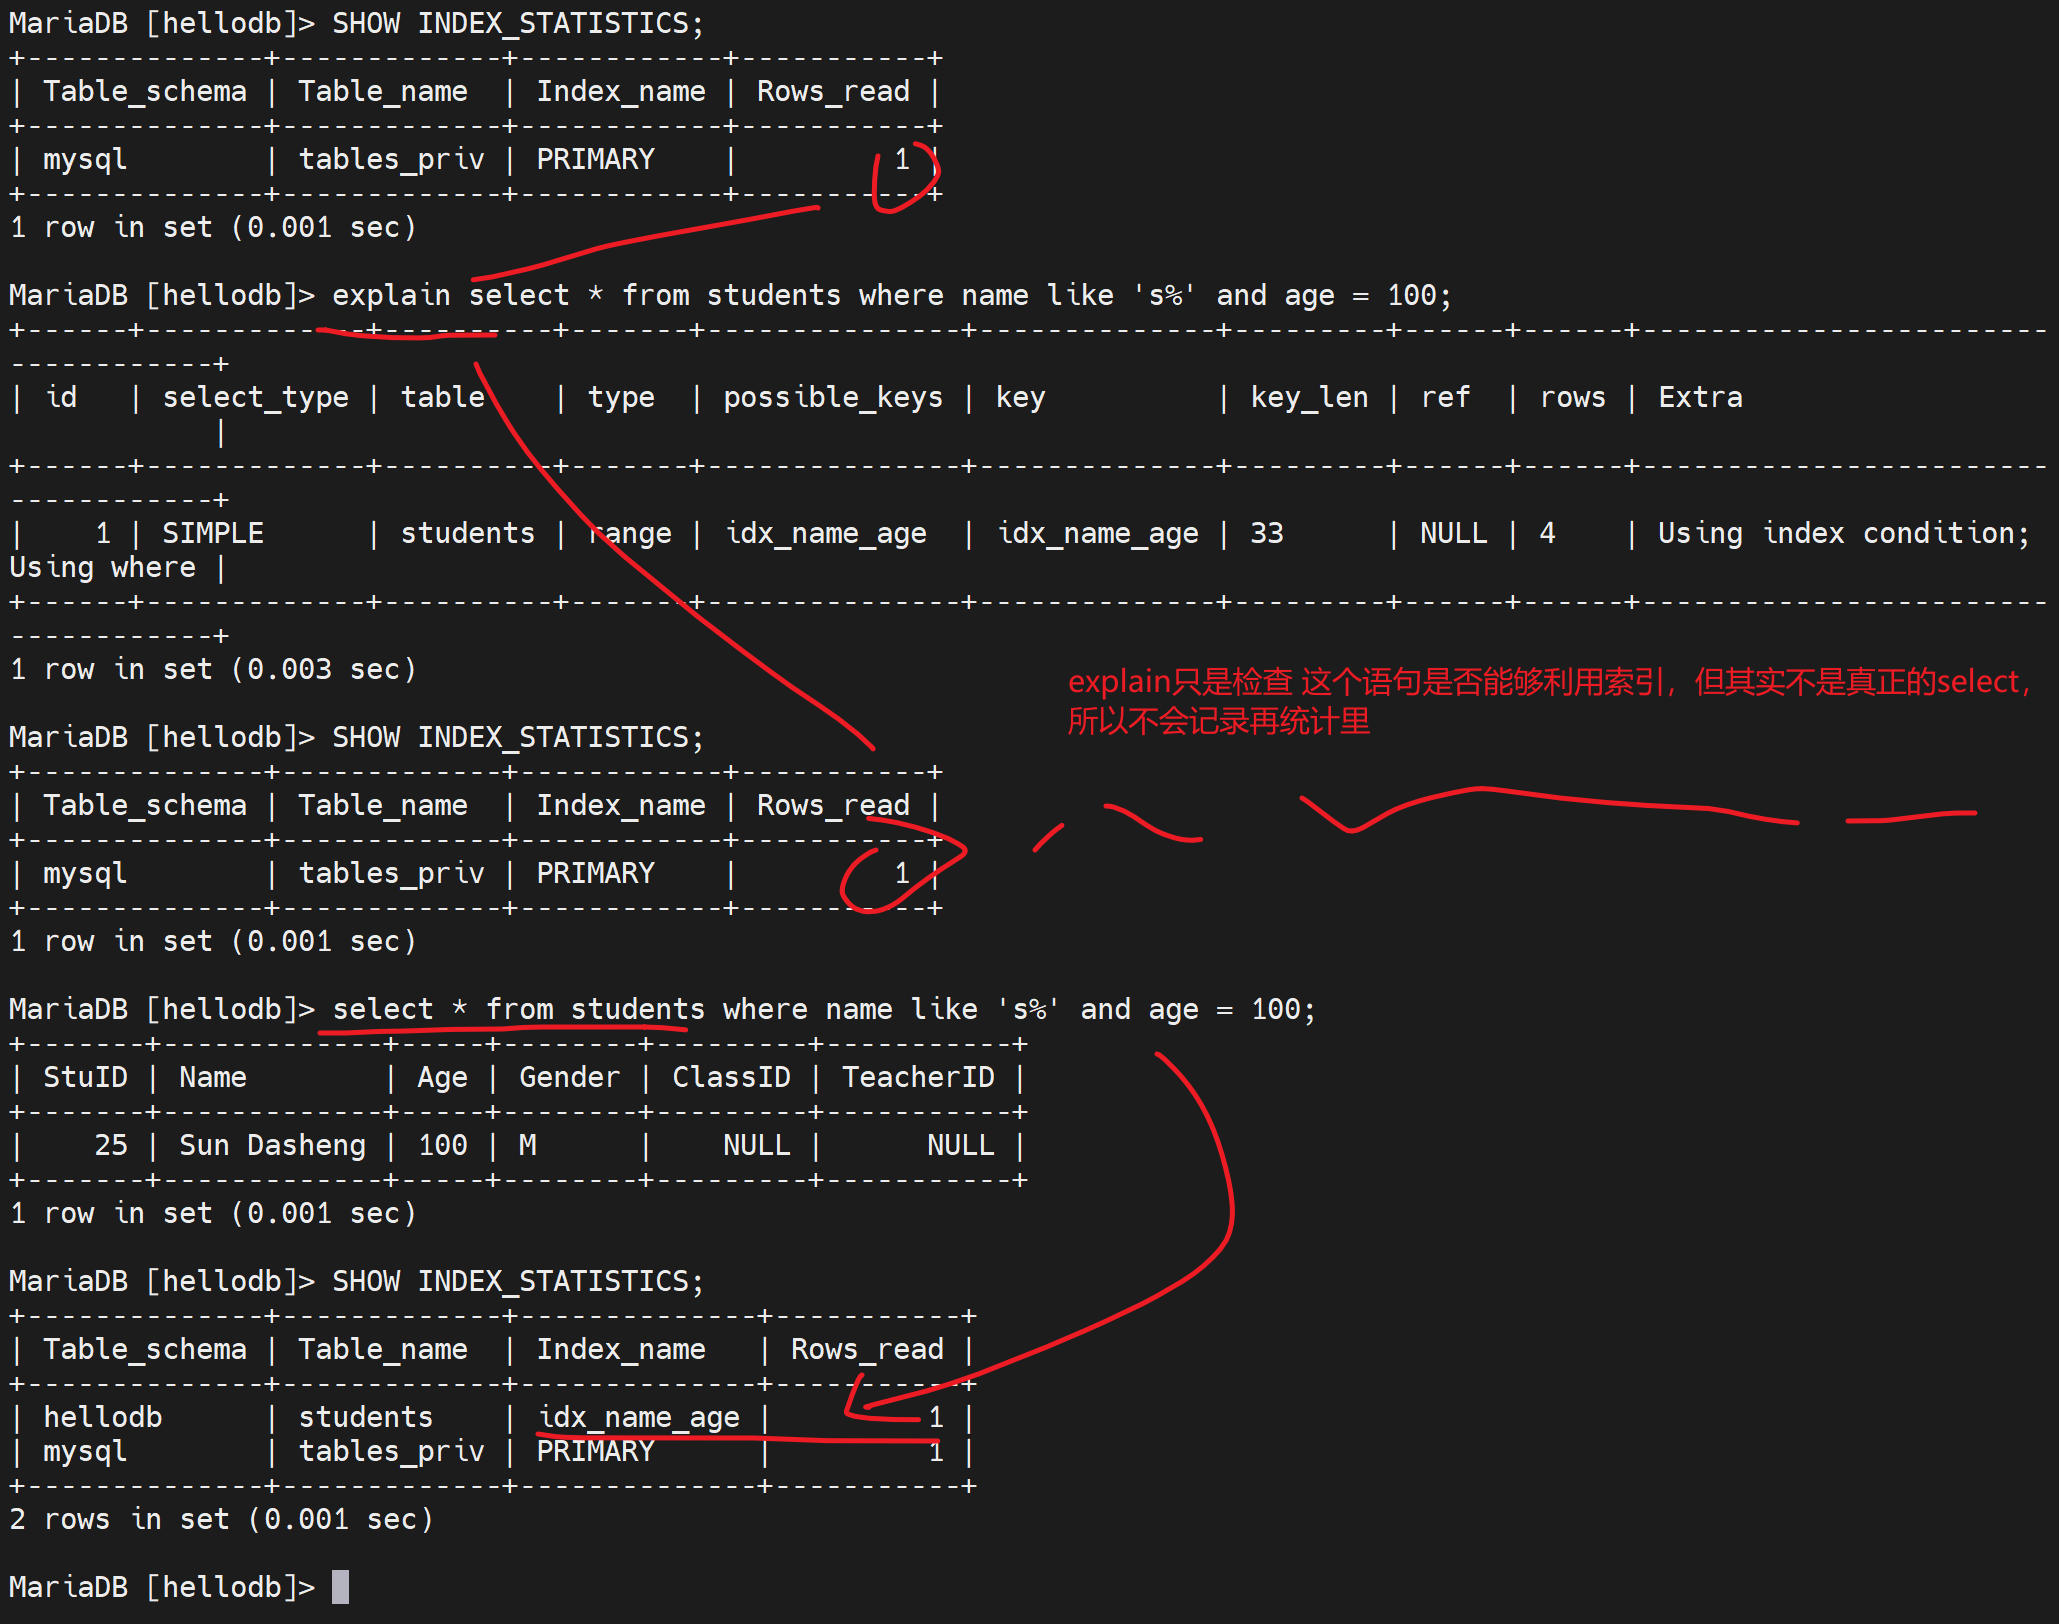Viewport: 2059px width, 1624px height.
Task: Click the first 'SHOW INDEX_STATISTICS;' command
Action: coord(517,23)
